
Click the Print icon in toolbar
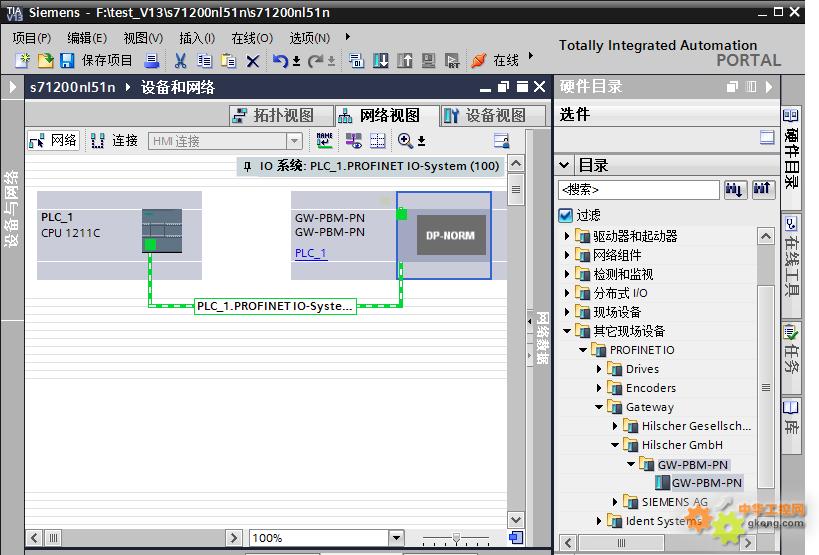pos(152,61)
